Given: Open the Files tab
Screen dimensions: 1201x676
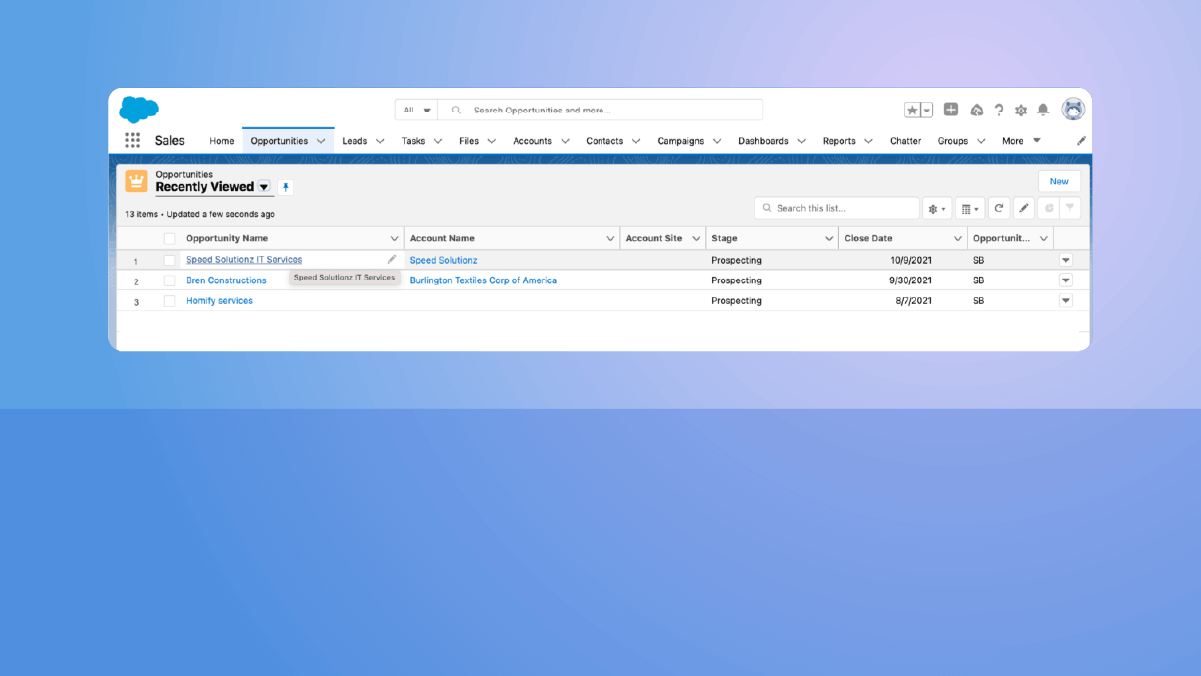Looking at the screenshot, I should [x=469, y=141].
